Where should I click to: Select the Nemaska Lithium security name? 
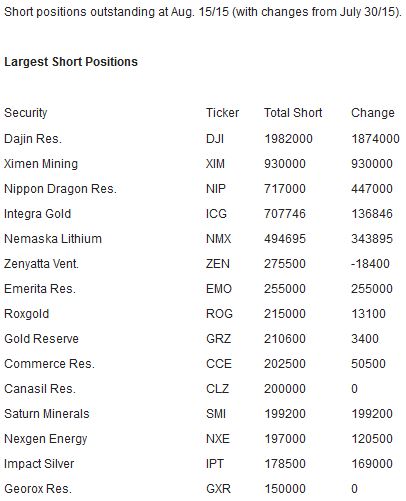[x=53, y=239]
